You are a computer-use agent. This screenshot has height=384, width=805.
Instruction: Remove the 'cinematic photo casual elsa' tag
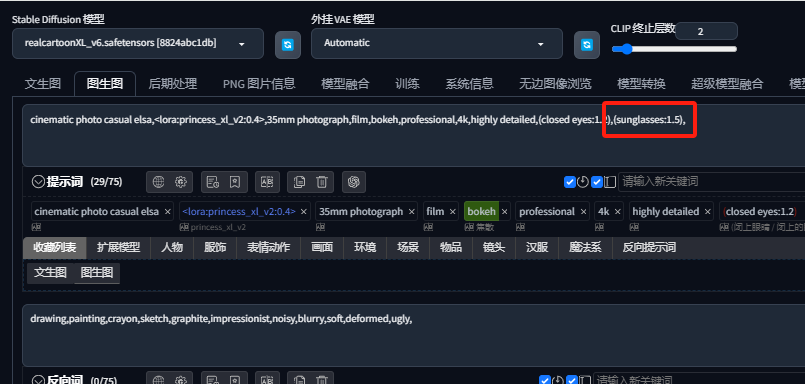(168, 212)
